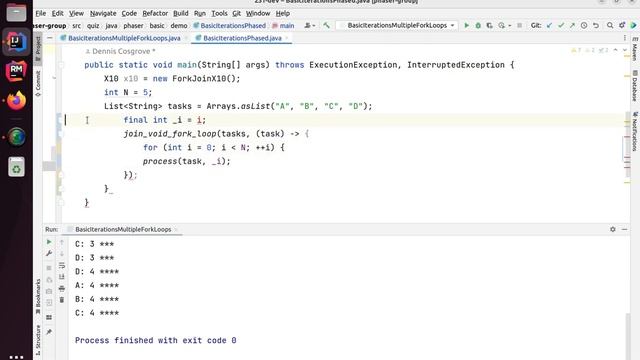The height and width of the screenshot is (360, 640).
Task: Click the Build project hammer icon
Action: (x=326, y=25)
